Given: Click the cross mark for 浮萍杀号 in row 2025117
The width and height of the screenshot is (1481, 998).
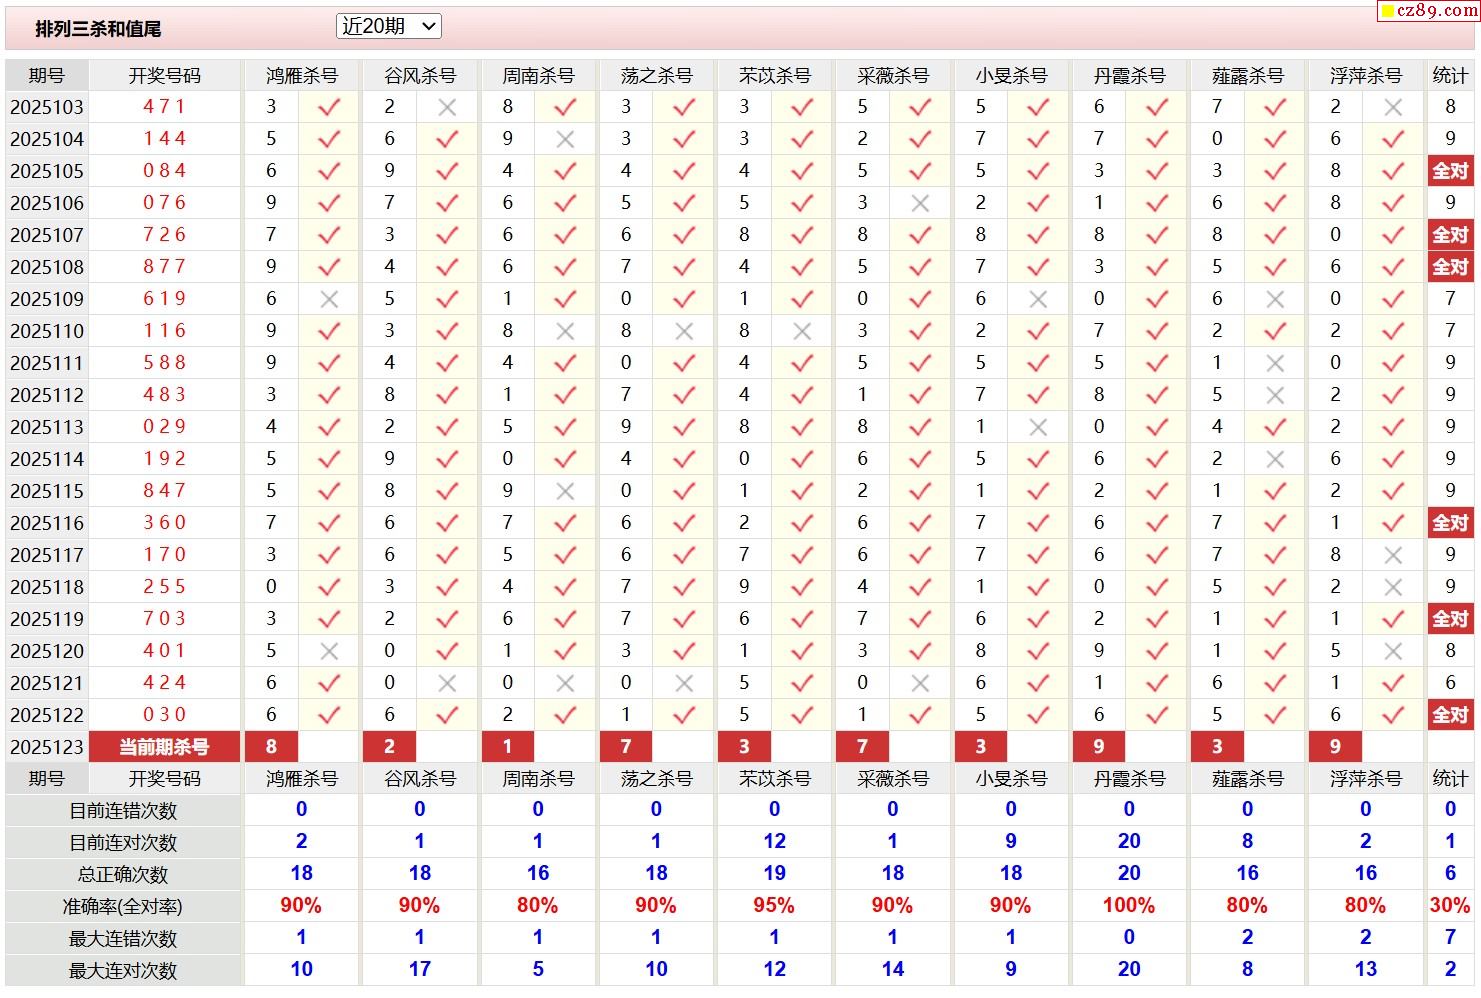Looking at the screenshot, I should click(1393, 555).
